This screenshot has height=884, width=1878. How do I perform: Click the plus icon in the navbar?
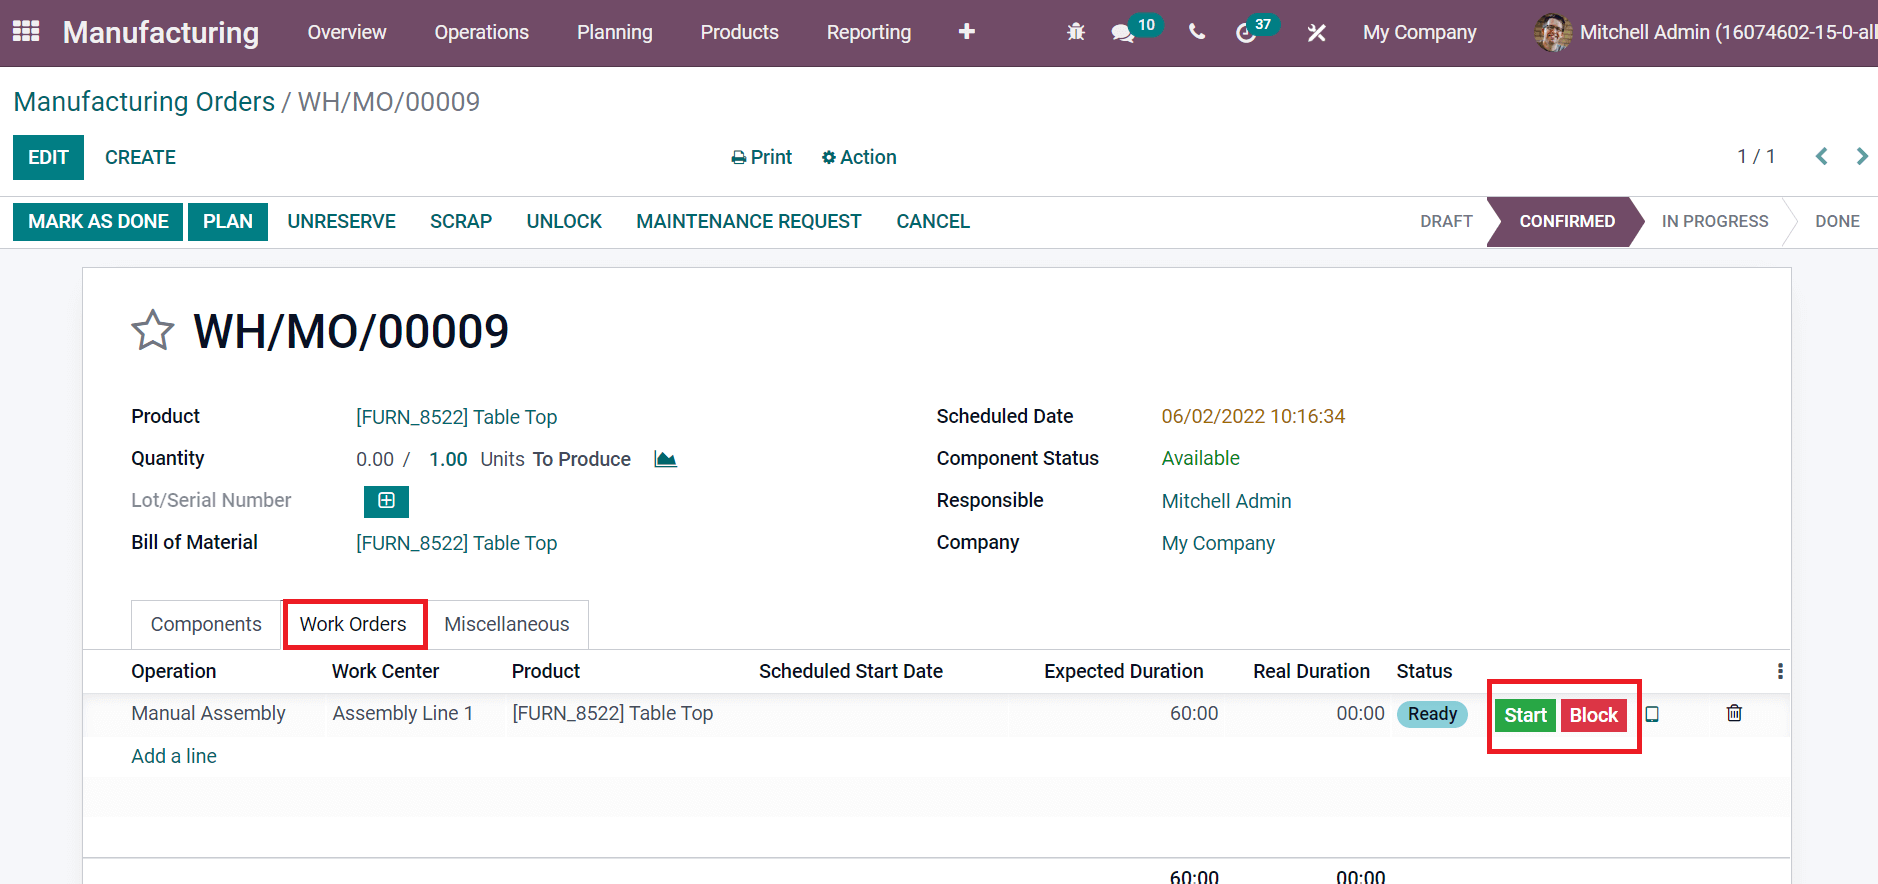pos(966,32)
